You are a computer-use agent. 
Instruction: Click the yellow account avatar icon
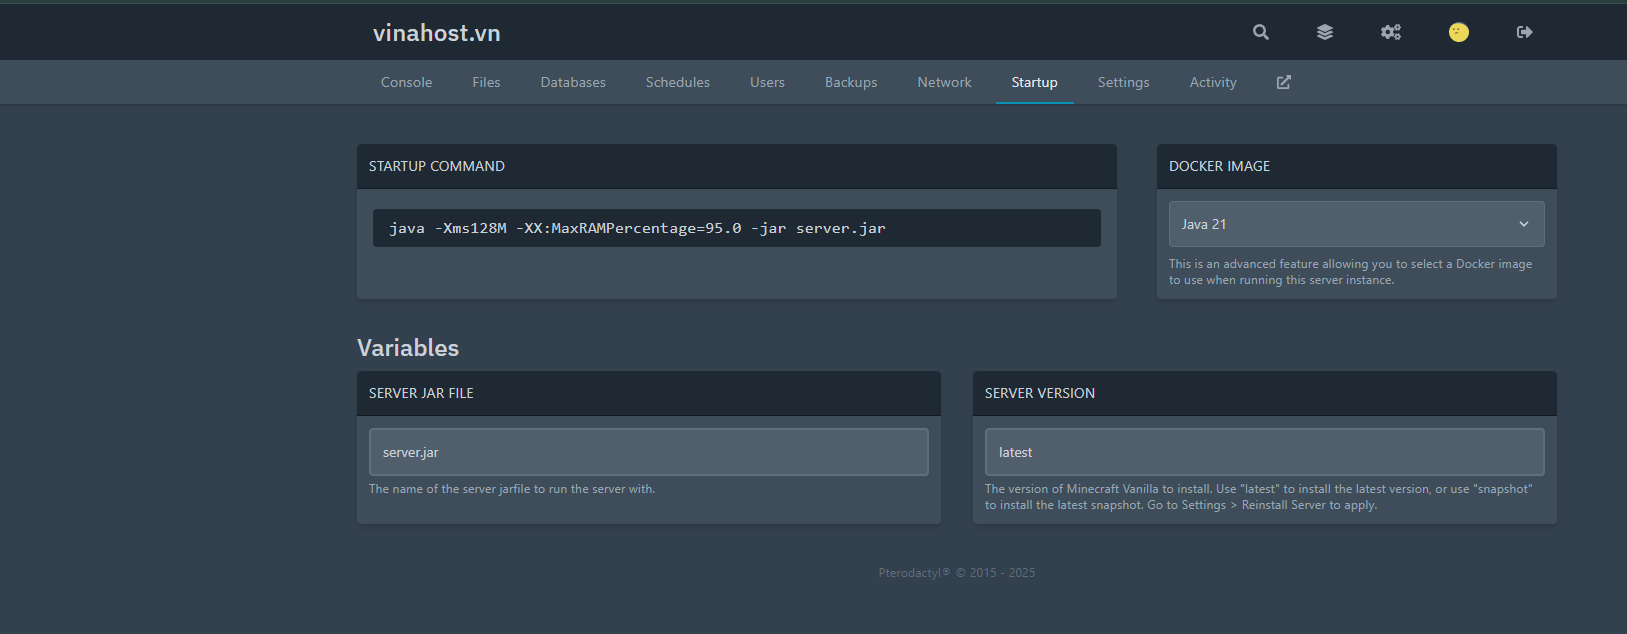[x=1458, y=32]
